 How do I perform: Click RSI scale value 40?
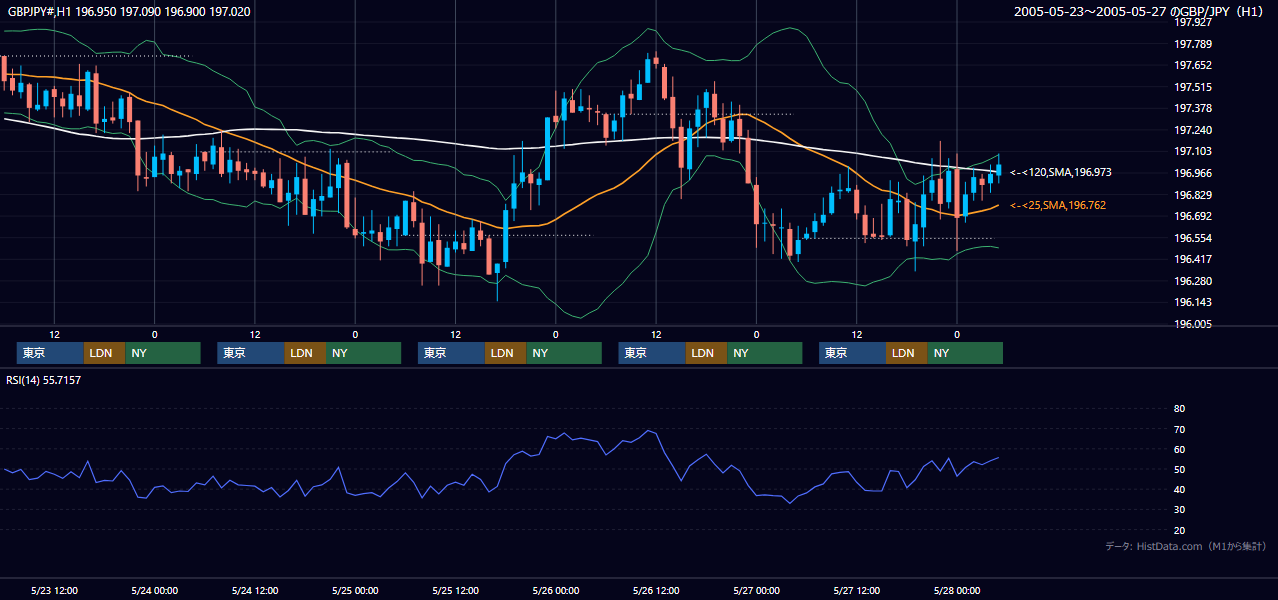pos(1179,489)
